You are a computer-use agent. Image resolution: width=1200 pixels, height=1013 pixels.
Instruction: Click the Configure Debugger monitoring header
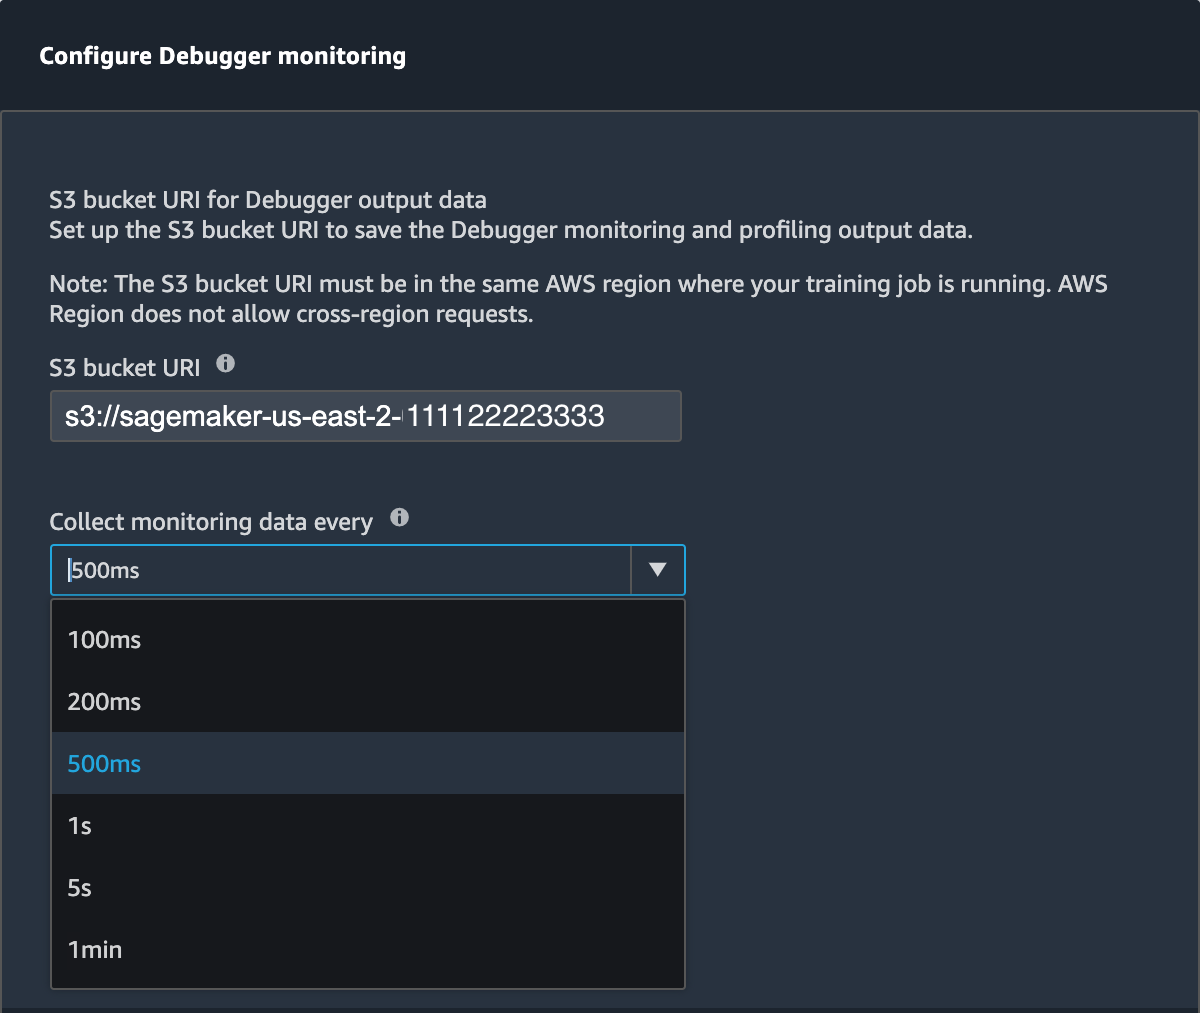click(x=222, y=55)
